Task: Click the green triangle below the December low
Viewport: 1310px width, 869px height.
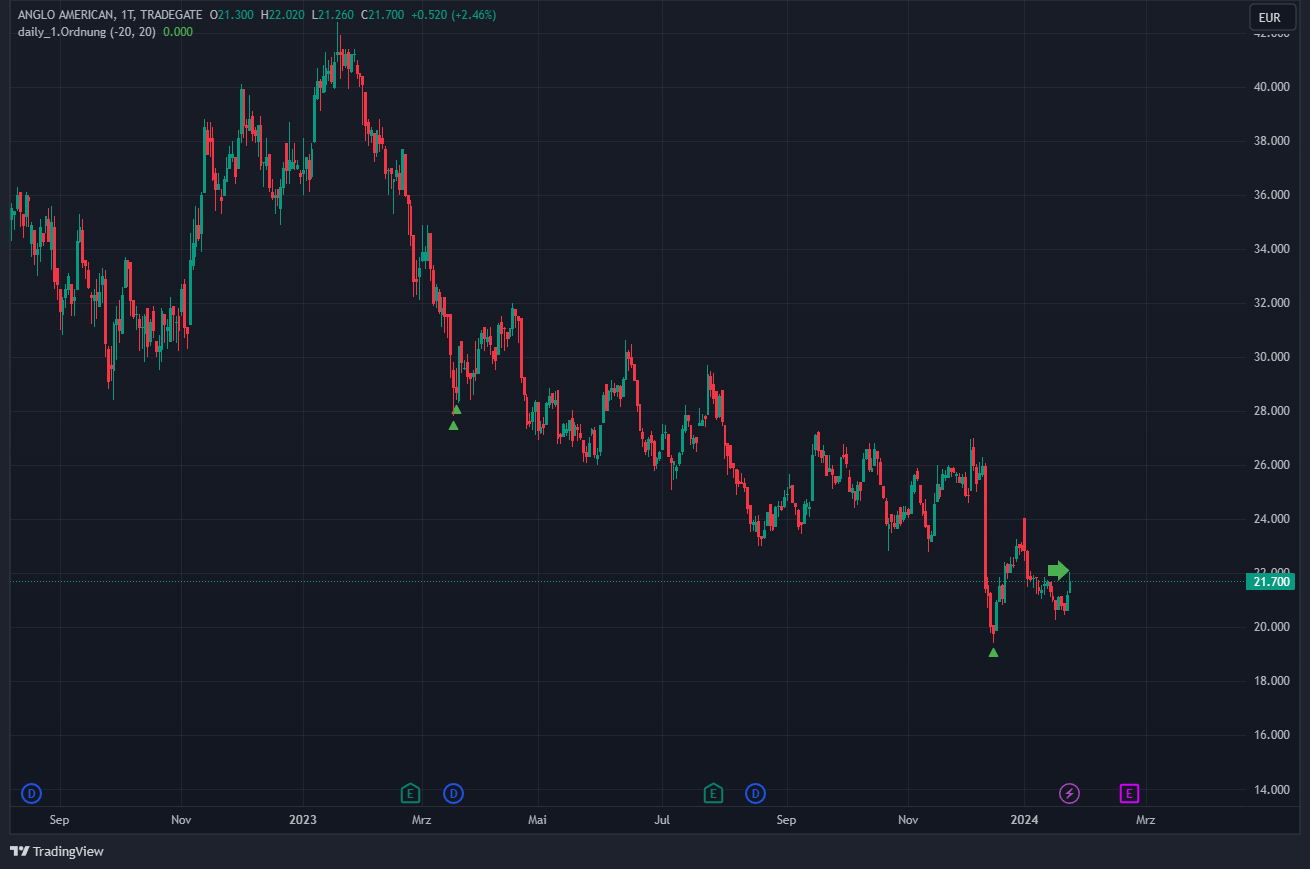Action: pyautogui.click(x=993, y=652)
